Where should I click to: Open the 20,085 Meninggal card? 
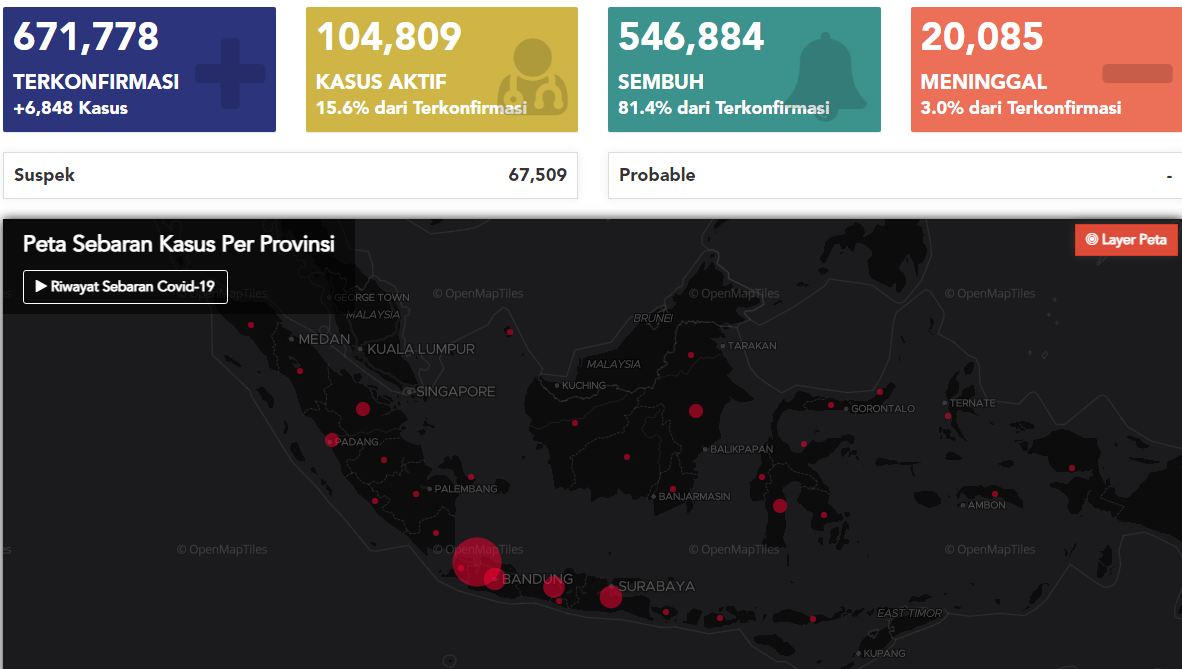pyautogui.click(x=1046, y=69)
